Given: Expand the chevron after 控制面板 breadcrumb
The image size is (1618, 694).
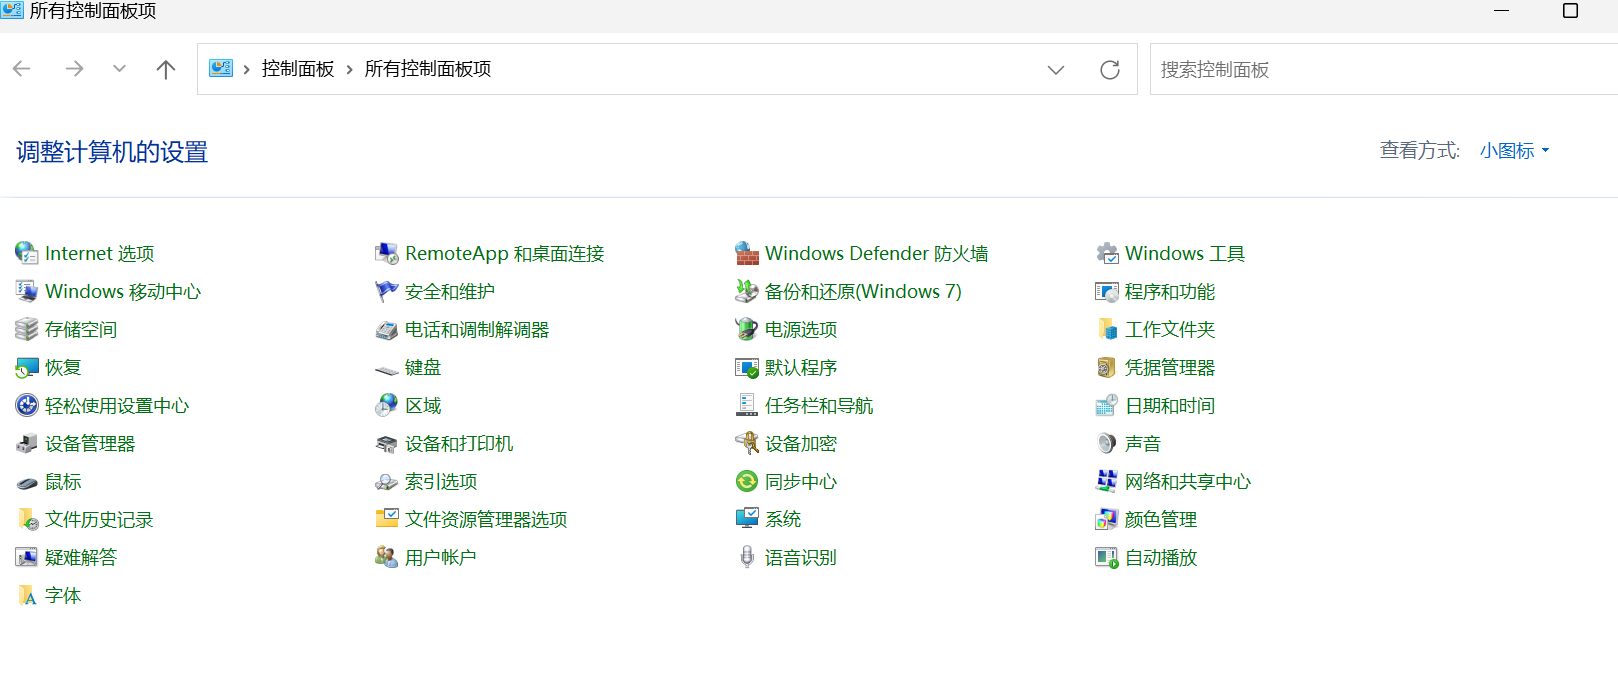Looking at the screenshot, I should point(350,70).
